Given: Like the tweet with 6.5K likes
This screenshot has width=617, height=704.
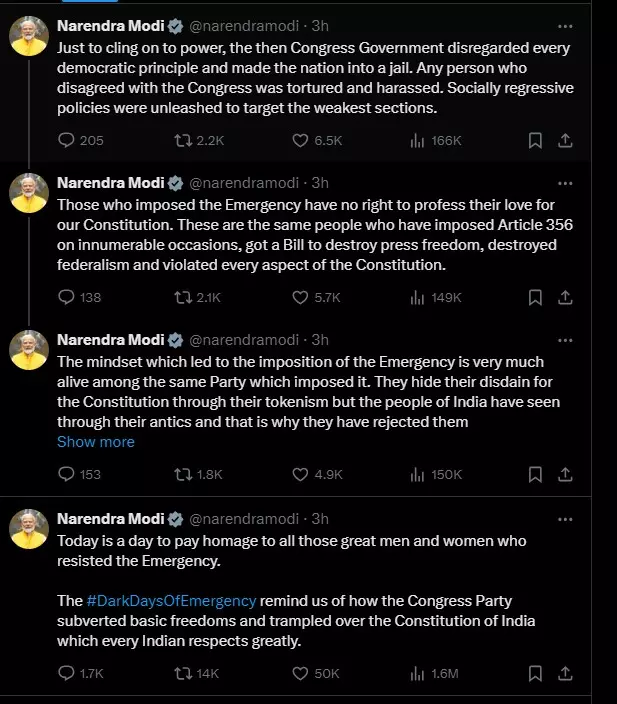Looking at the screenshot, I should [300, 141].
